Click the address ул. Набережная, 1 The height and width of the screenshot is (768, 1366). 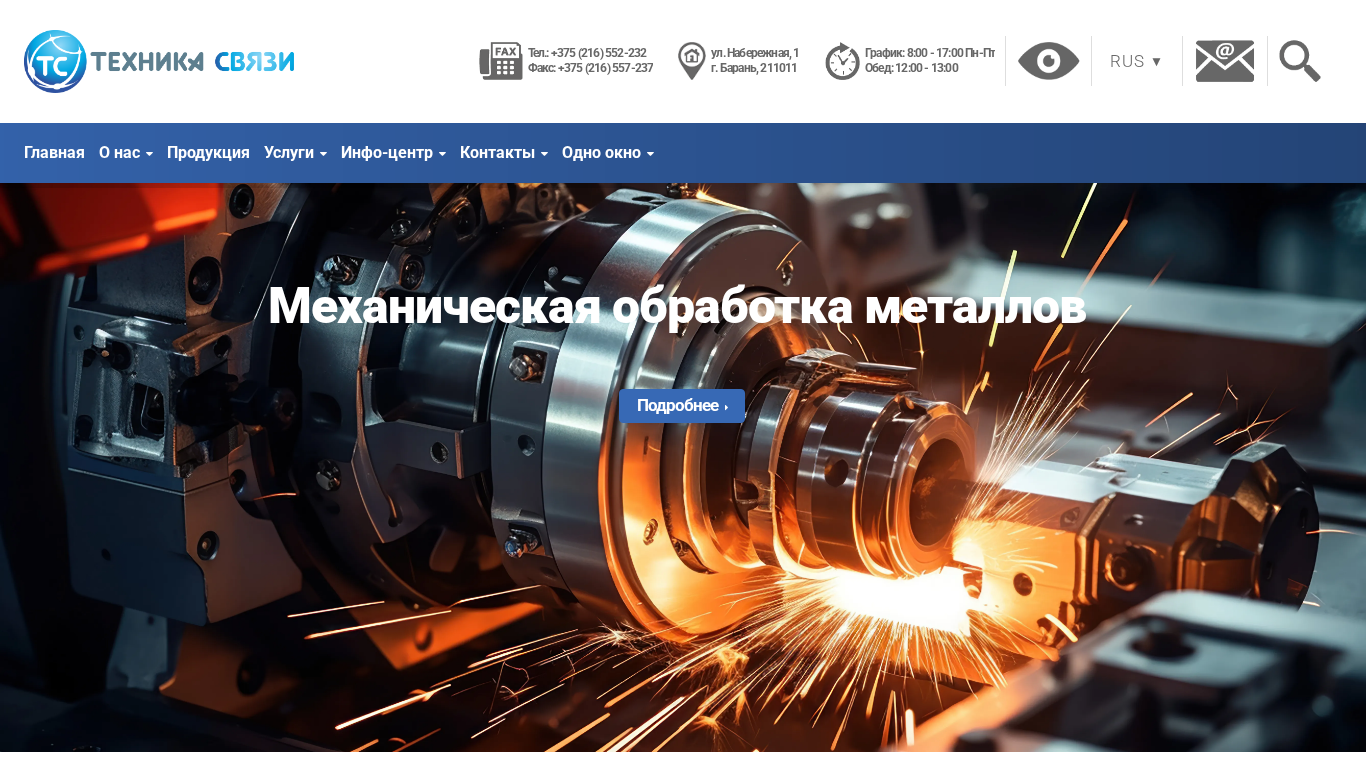click(x=755, y=53)
